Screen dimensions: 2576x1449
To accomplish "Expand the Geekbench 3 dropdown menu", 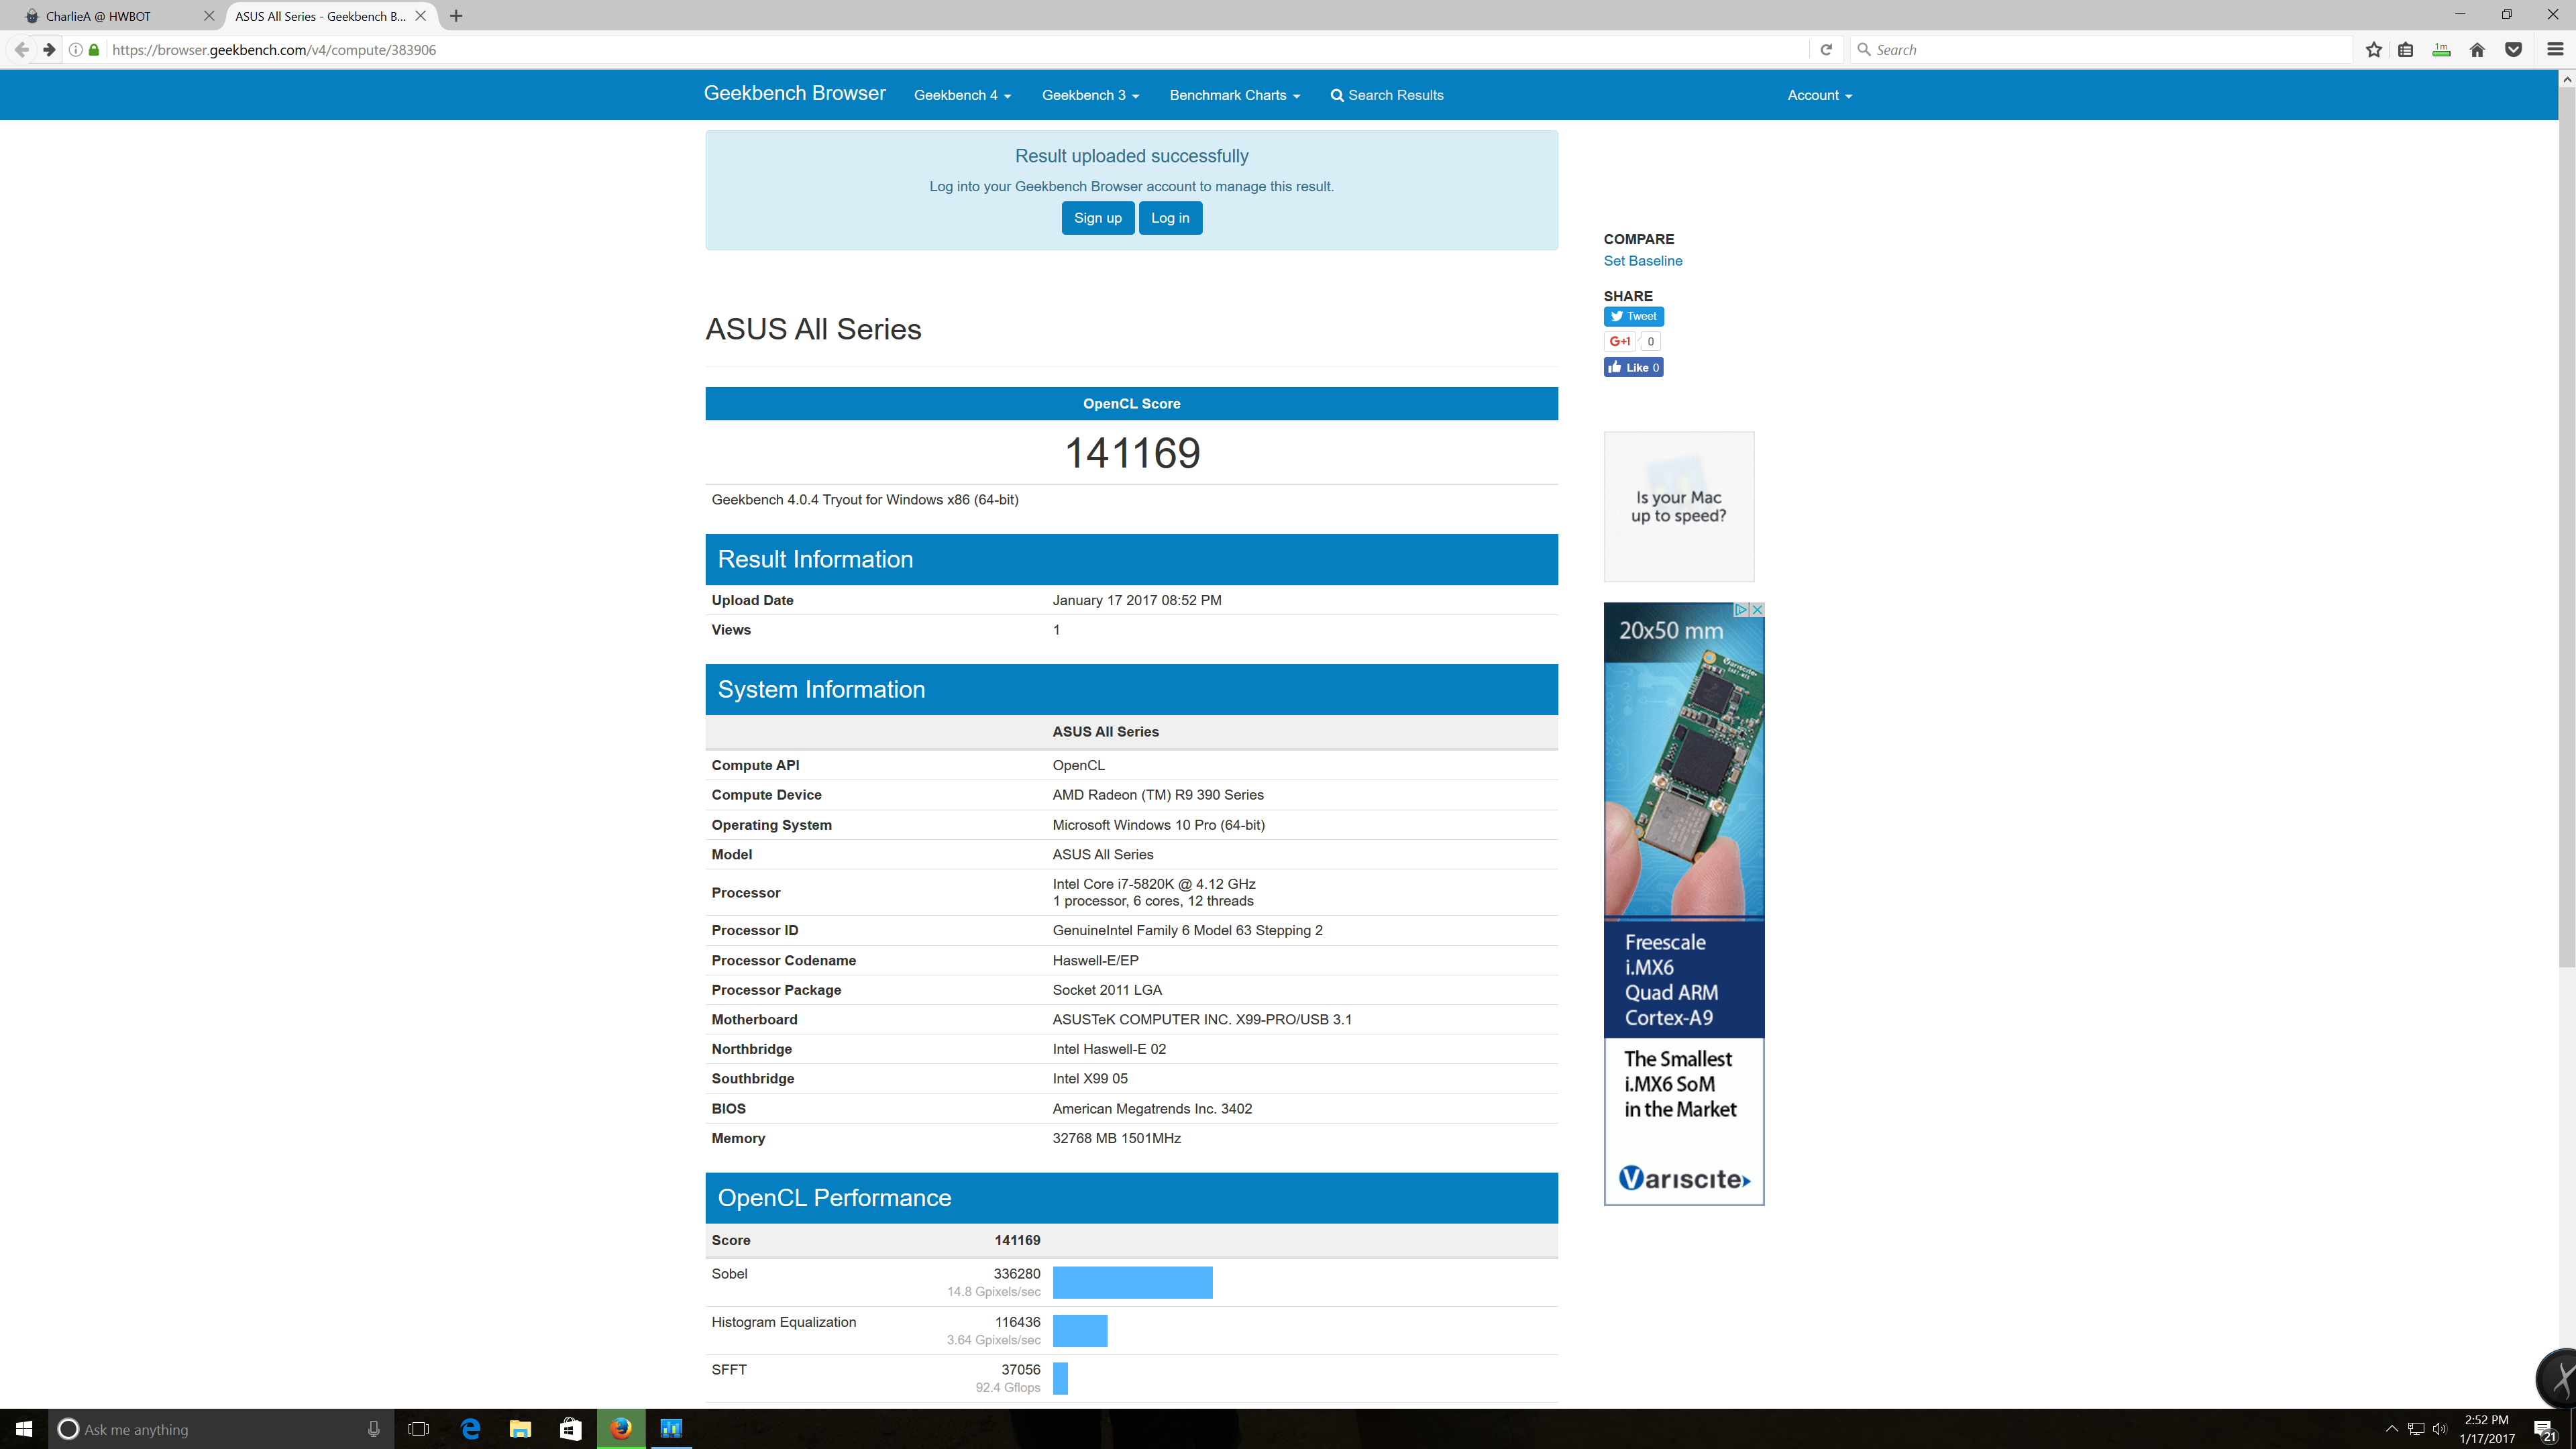I will coord(1090,95).
